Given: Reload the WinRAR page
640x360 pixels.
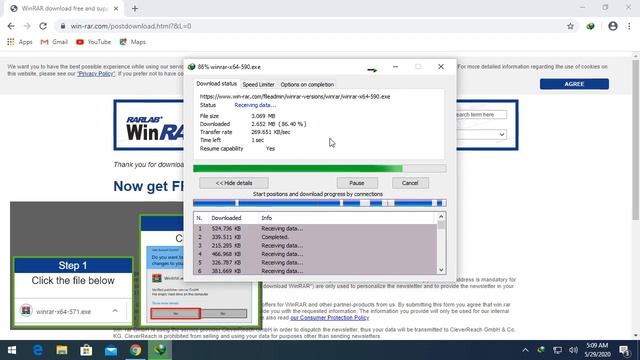Looking at the screenshot, I should coord(43,26).
